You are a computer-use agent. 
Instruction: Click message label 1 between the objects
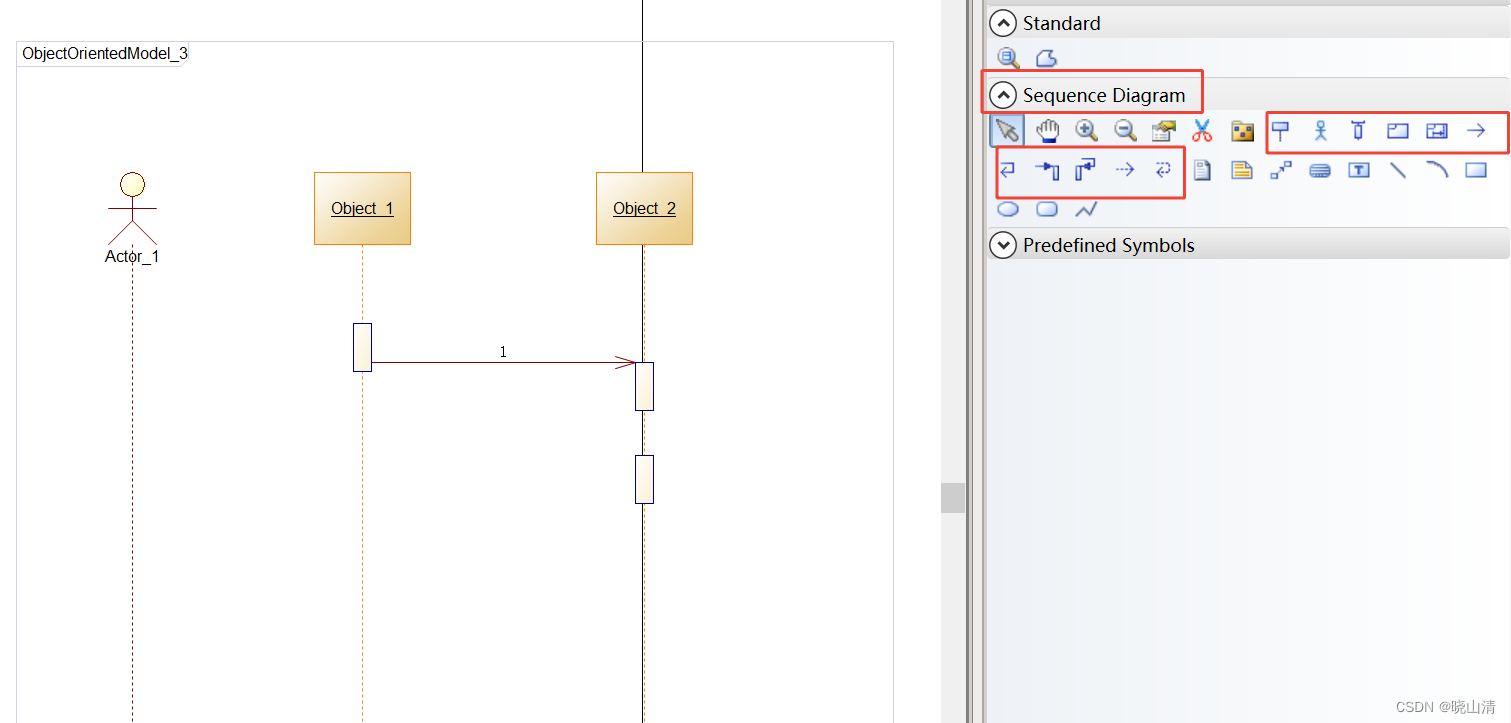pyautogui.click(x=503, y=352)
